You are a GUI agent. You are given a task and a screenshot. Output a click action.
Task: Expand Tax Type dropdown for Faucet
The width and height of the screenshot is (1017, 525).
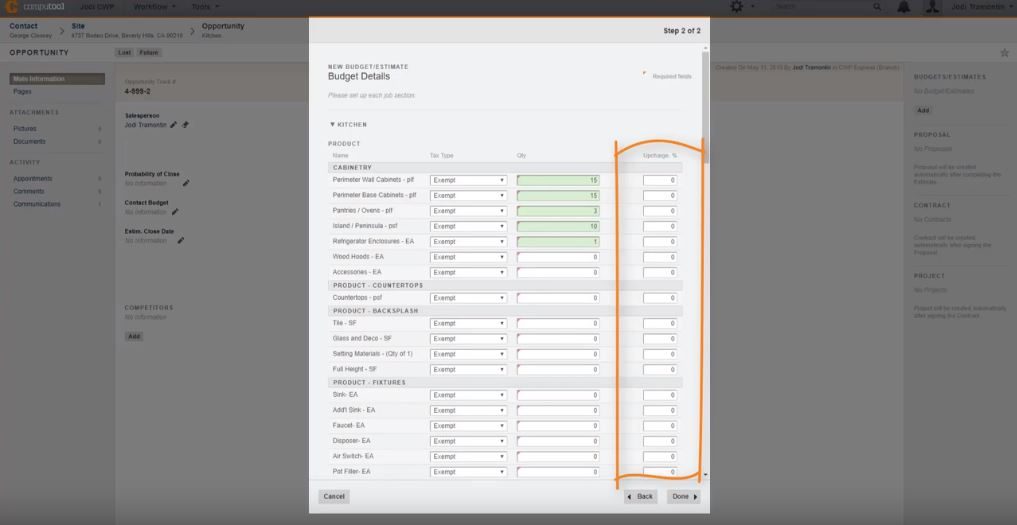click(x=468, y=425)
